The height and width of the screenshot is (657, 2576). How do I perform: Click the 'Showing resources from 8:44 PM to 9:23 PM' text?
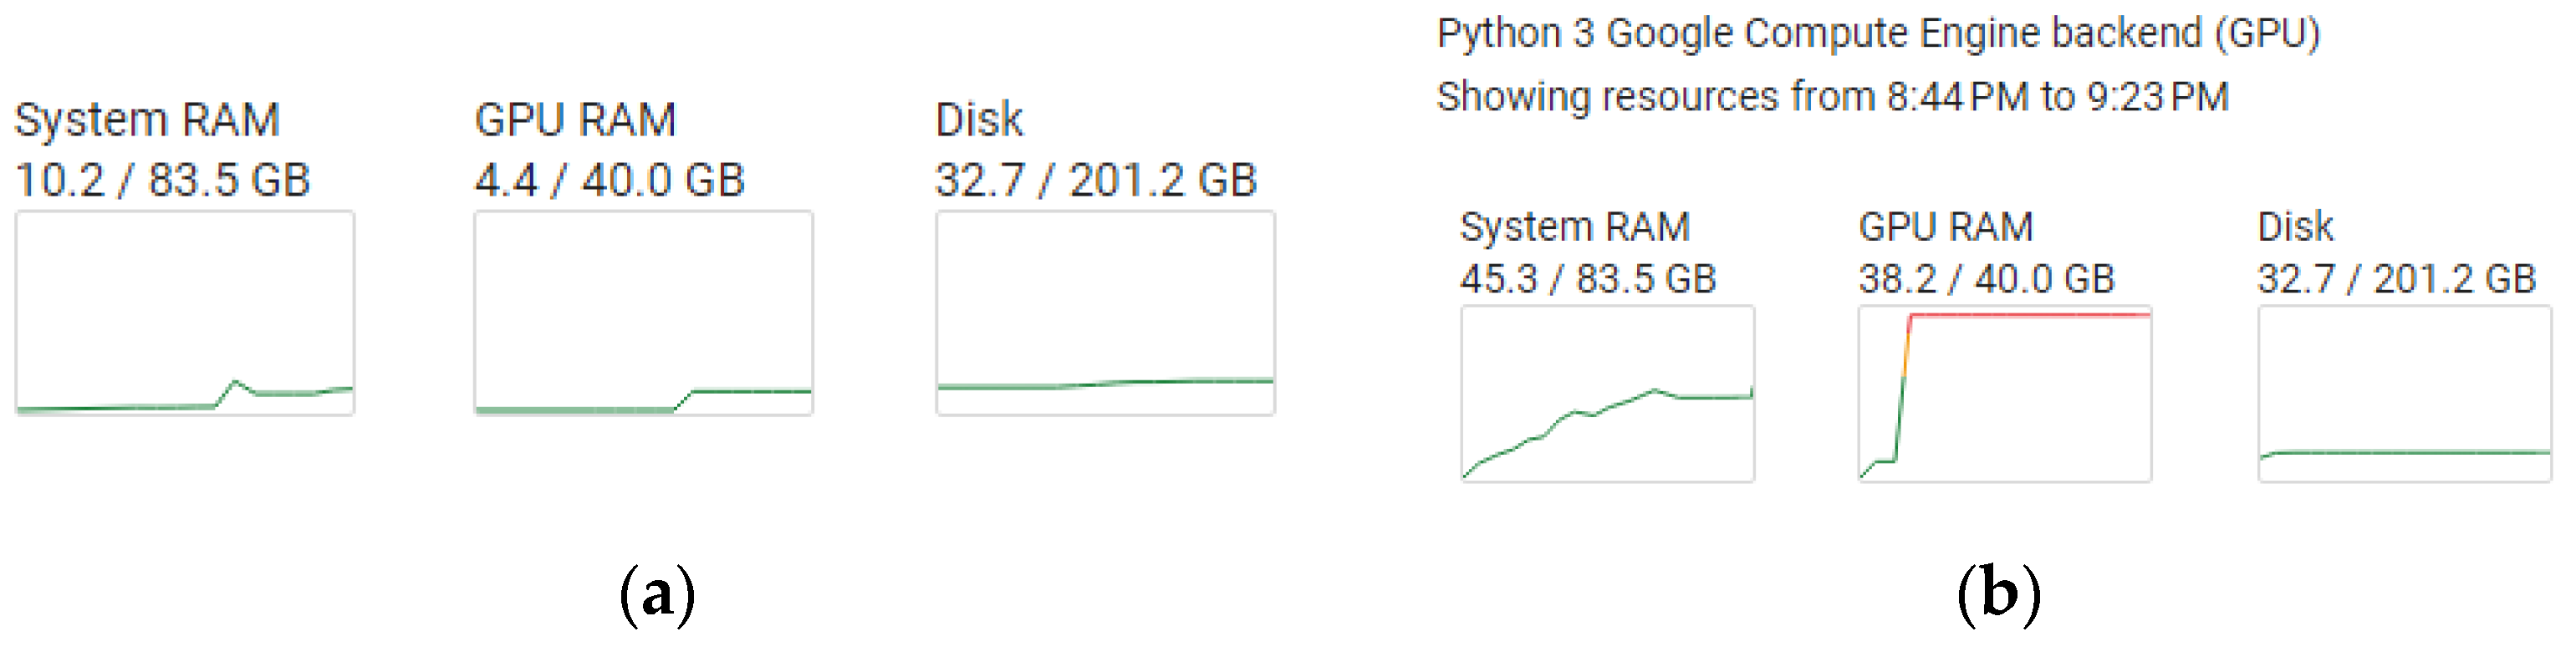coord(1832,97)
